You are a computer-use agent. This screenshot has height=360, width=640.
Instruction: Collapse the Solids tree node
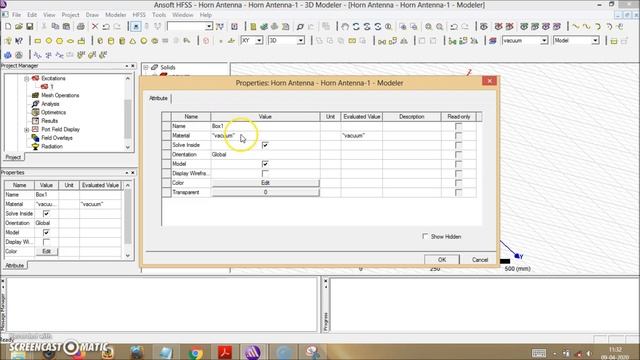pos(146,67)
